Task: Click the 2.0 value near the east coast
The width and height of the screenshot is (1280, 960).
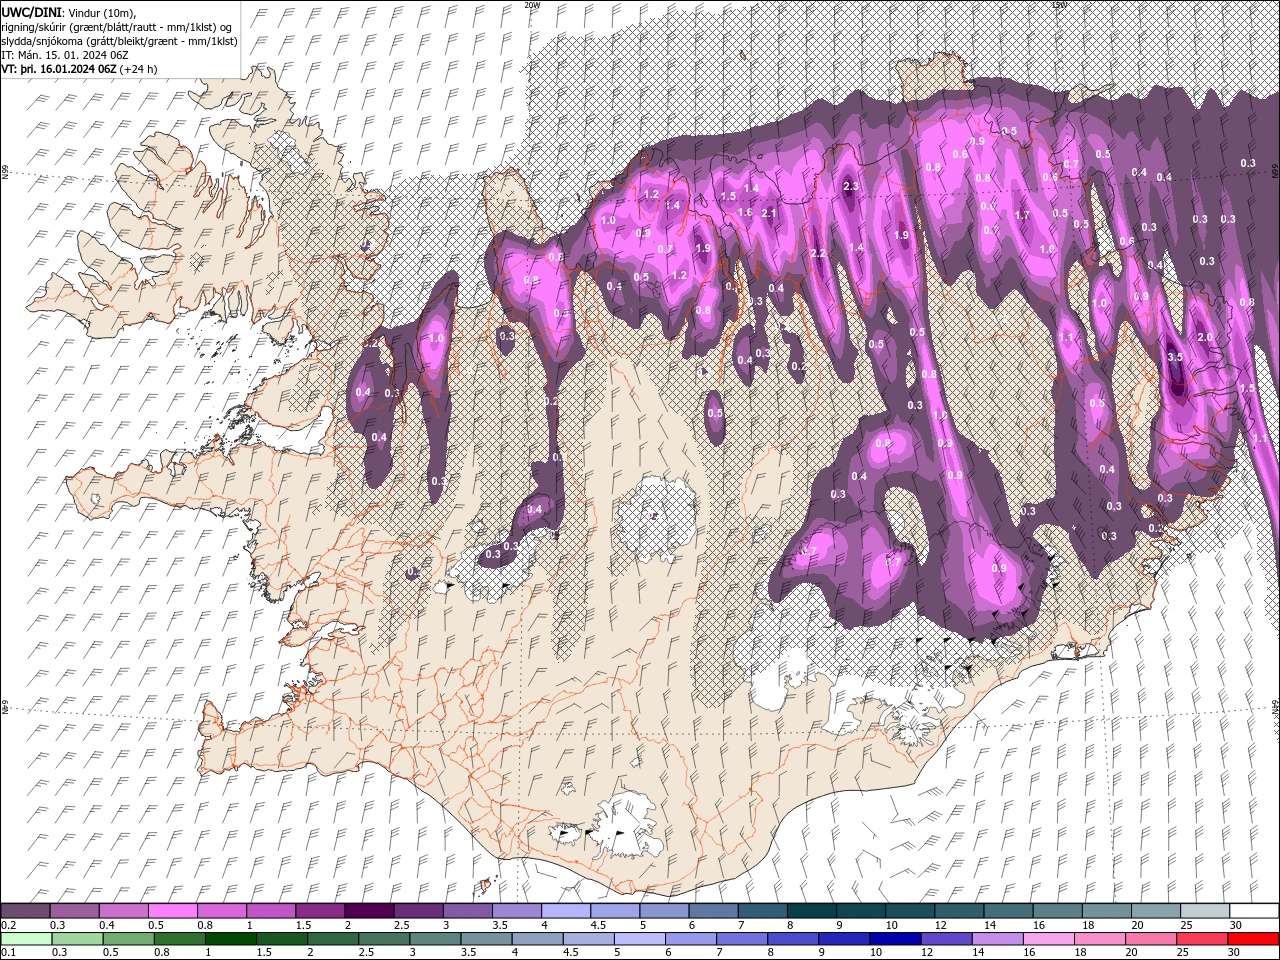Action: [x=1205, y=338]
